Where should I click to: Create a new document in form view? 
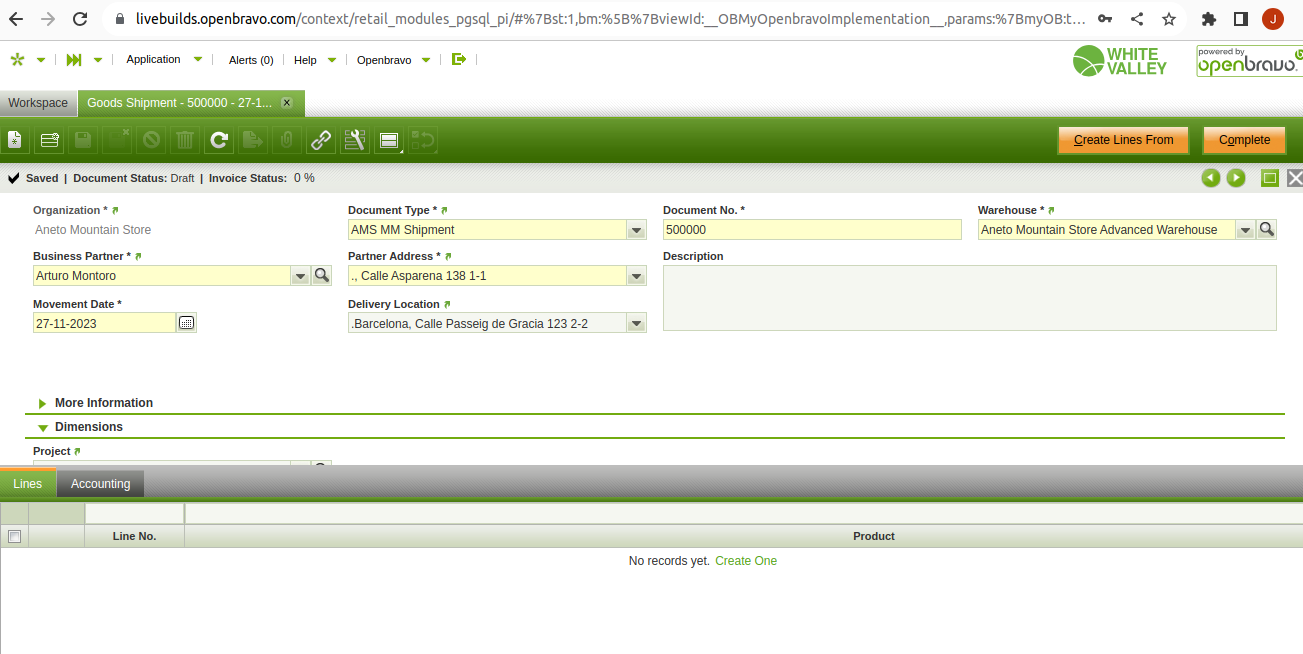pyautogui.click(x=14, y=140)
